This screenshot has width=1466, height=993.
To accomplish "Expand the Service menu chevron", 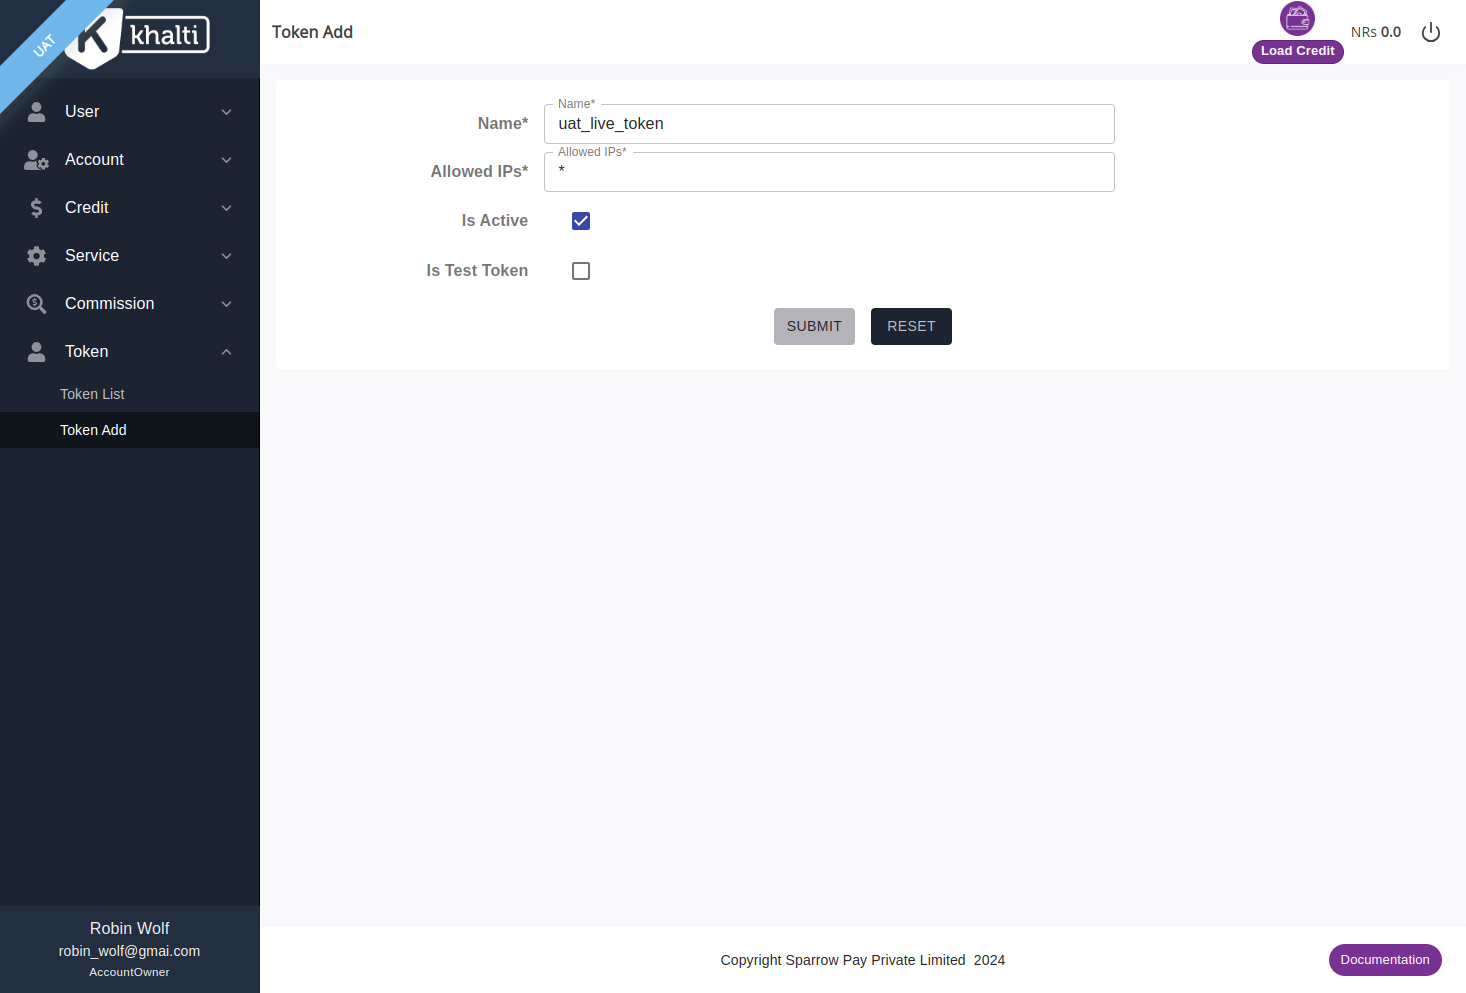I will coord(227,256).
